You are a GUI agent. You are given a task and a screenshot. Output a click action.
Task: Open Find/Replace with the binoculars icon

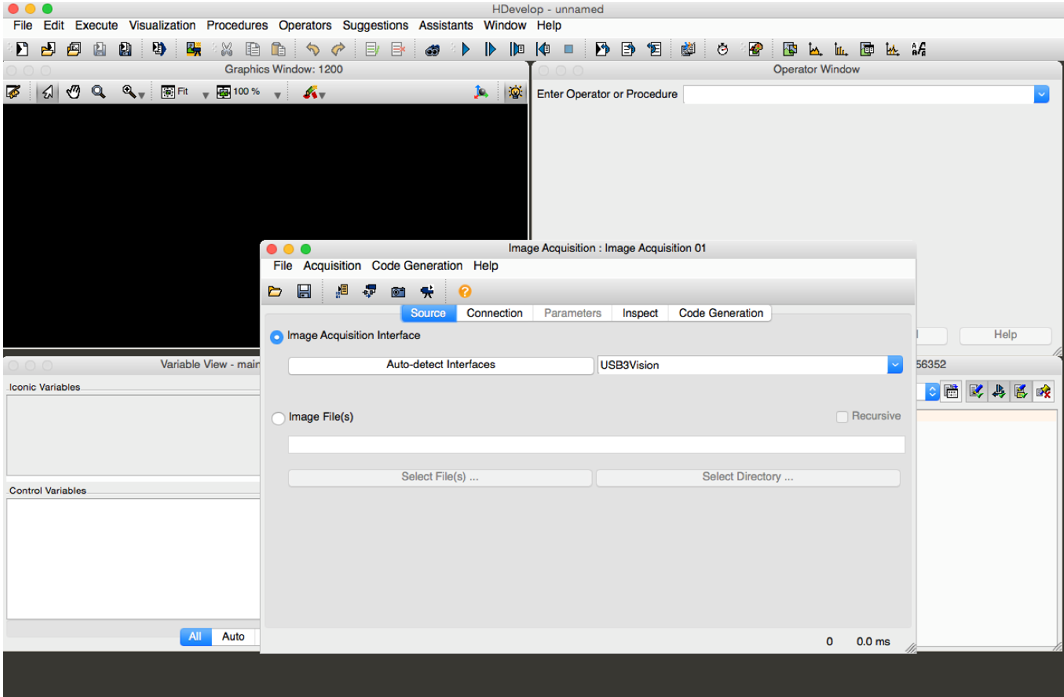(432, 49)
